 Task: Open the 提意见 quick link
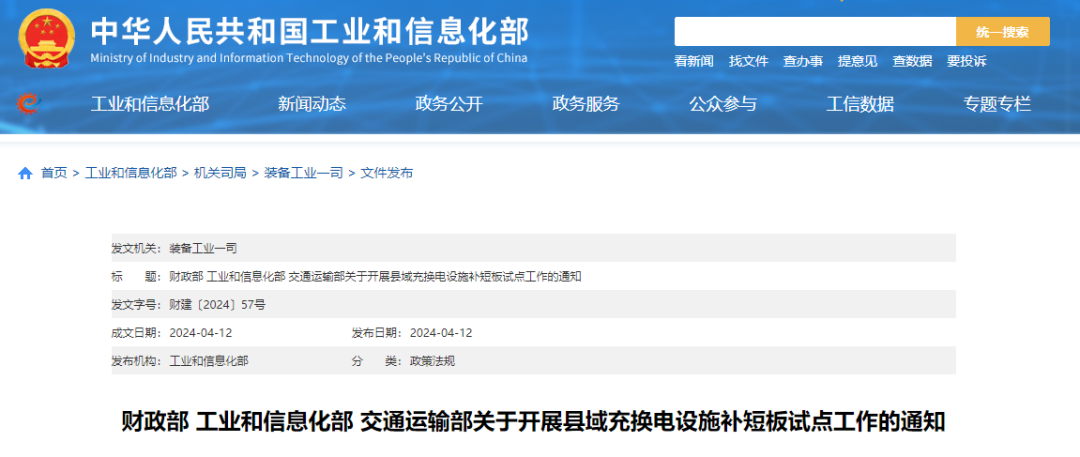tap(858, 61)
